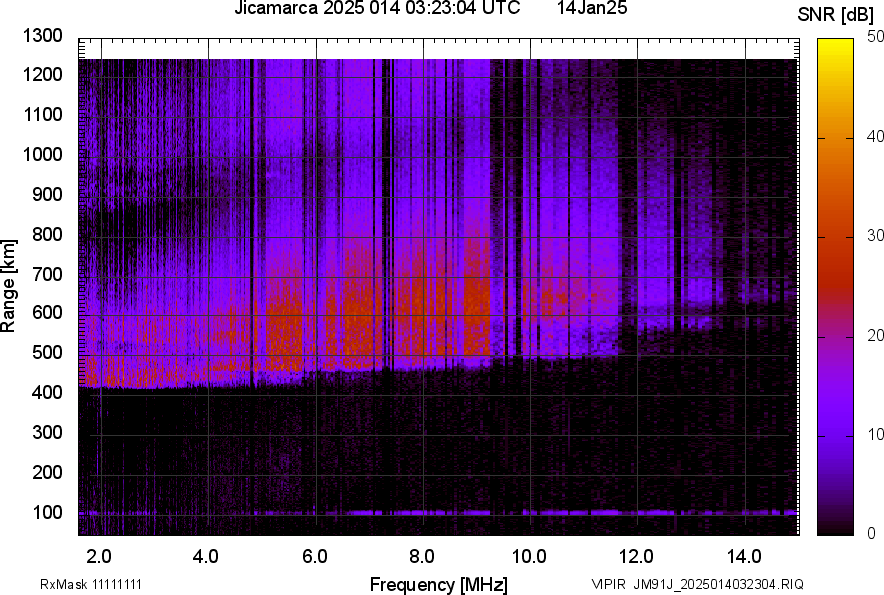
Task: Click the colorbar tick label '40'
Action: click(x=876, y=136)
